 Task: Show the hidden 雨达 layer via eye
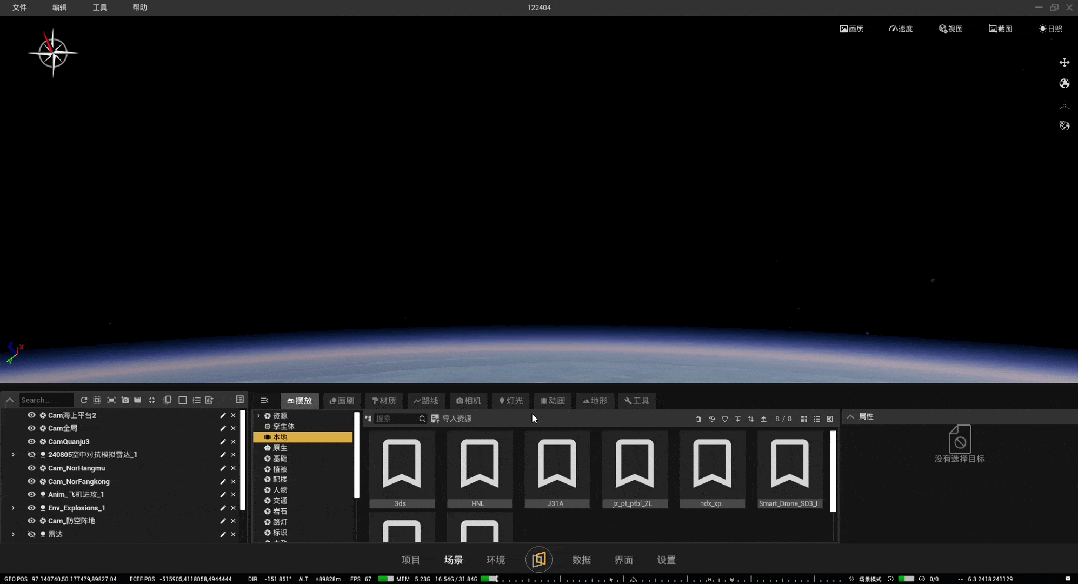(x=31, y=534)
